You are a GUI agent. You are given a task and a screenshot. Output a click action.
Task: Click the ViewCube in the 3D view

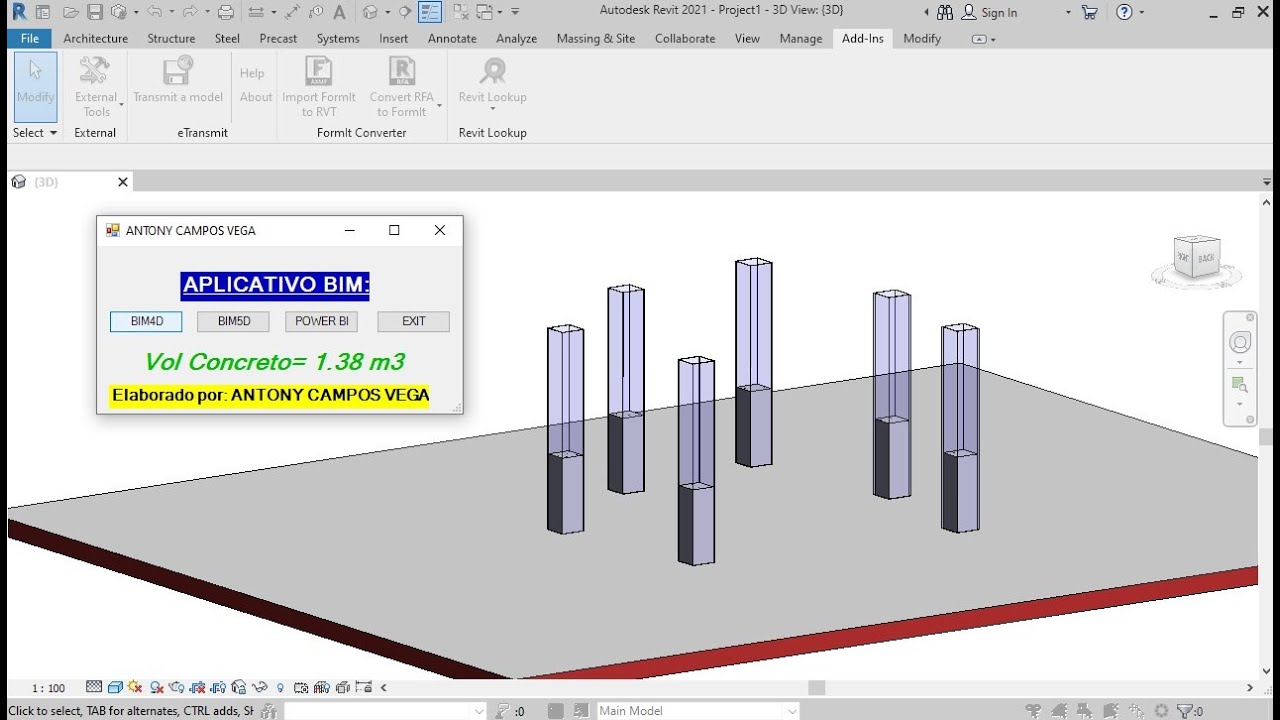[1196, 257]
